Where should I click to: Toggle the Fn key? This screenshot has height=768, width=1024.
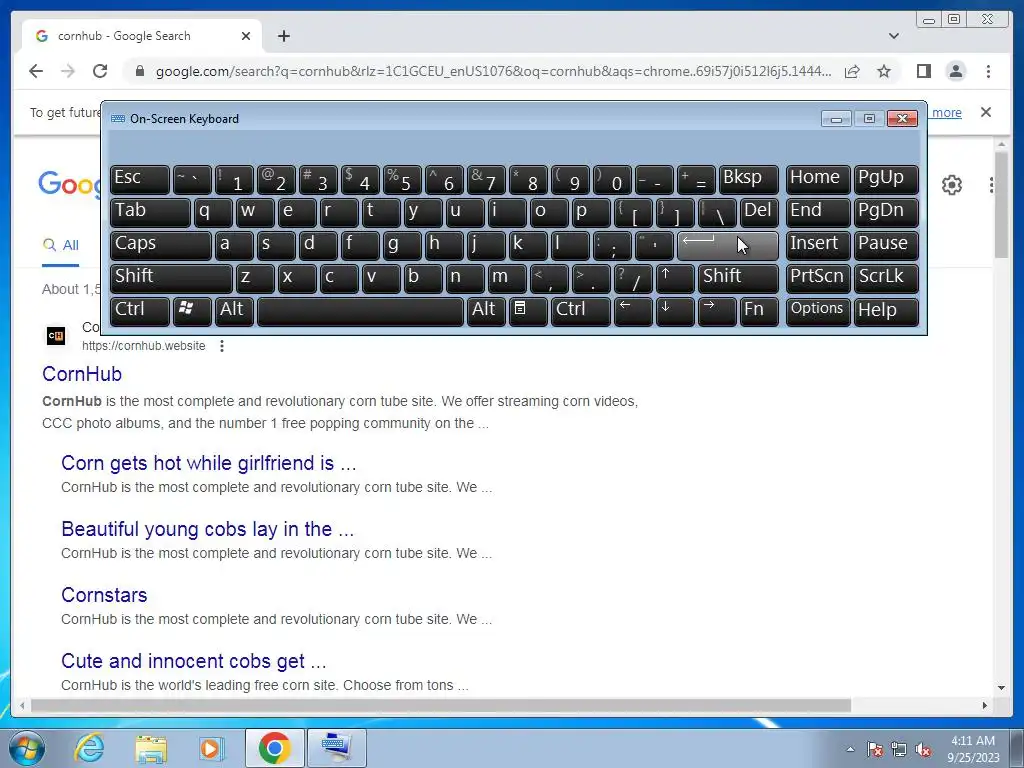[x=759, y=311]
